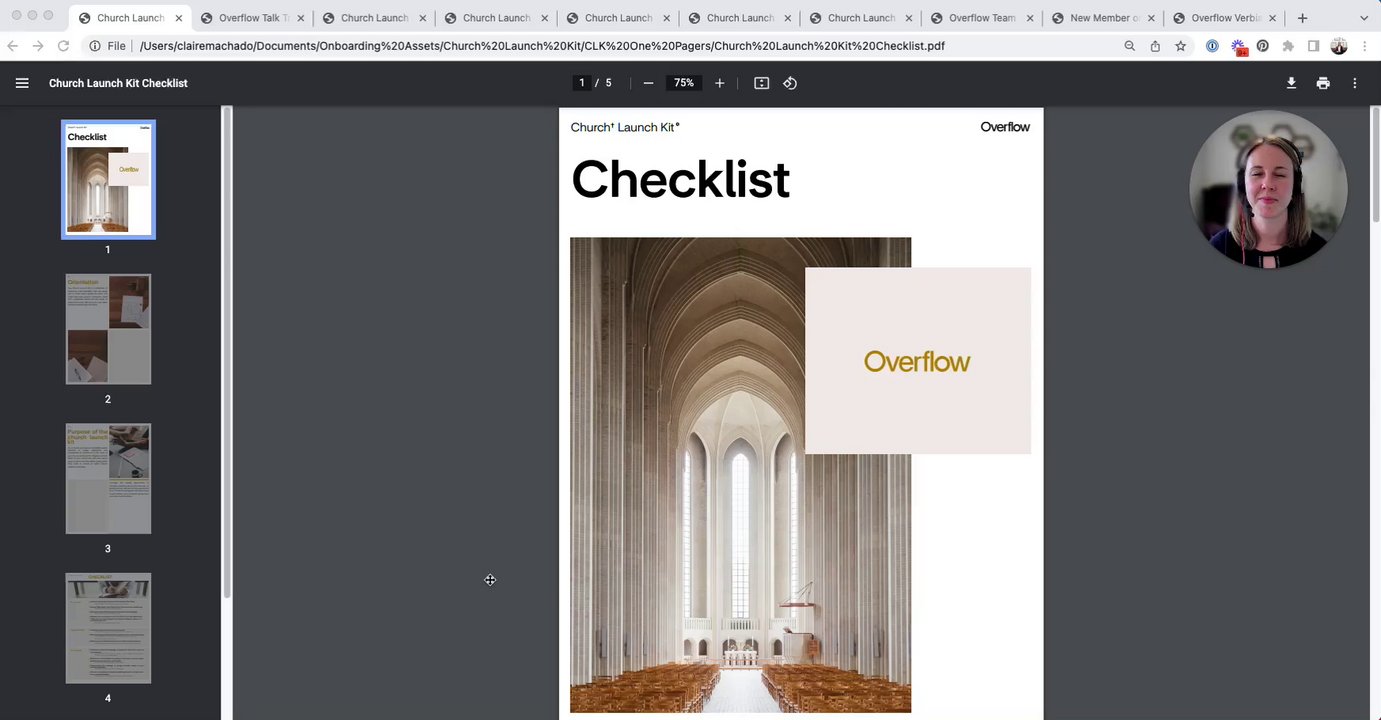
Task: Open the 1Password extension
Action: 1212,46
